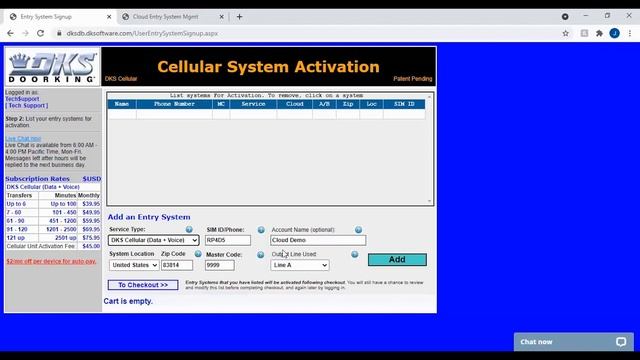Click the MC column header
640x360 pixels.
click(221, 104)
